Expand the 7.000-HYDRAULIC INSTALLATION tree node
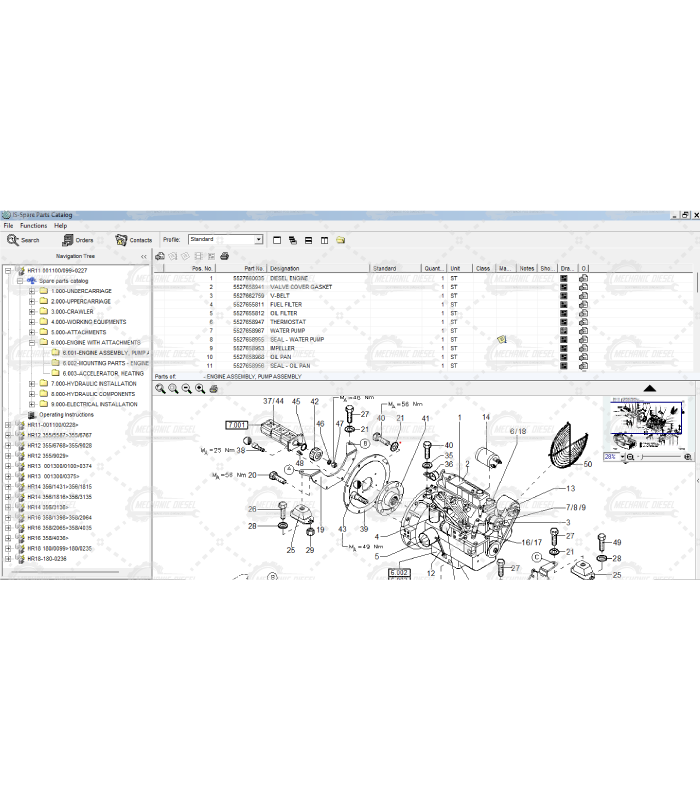Screen dimensions: 700x800 tap(31, 384)
